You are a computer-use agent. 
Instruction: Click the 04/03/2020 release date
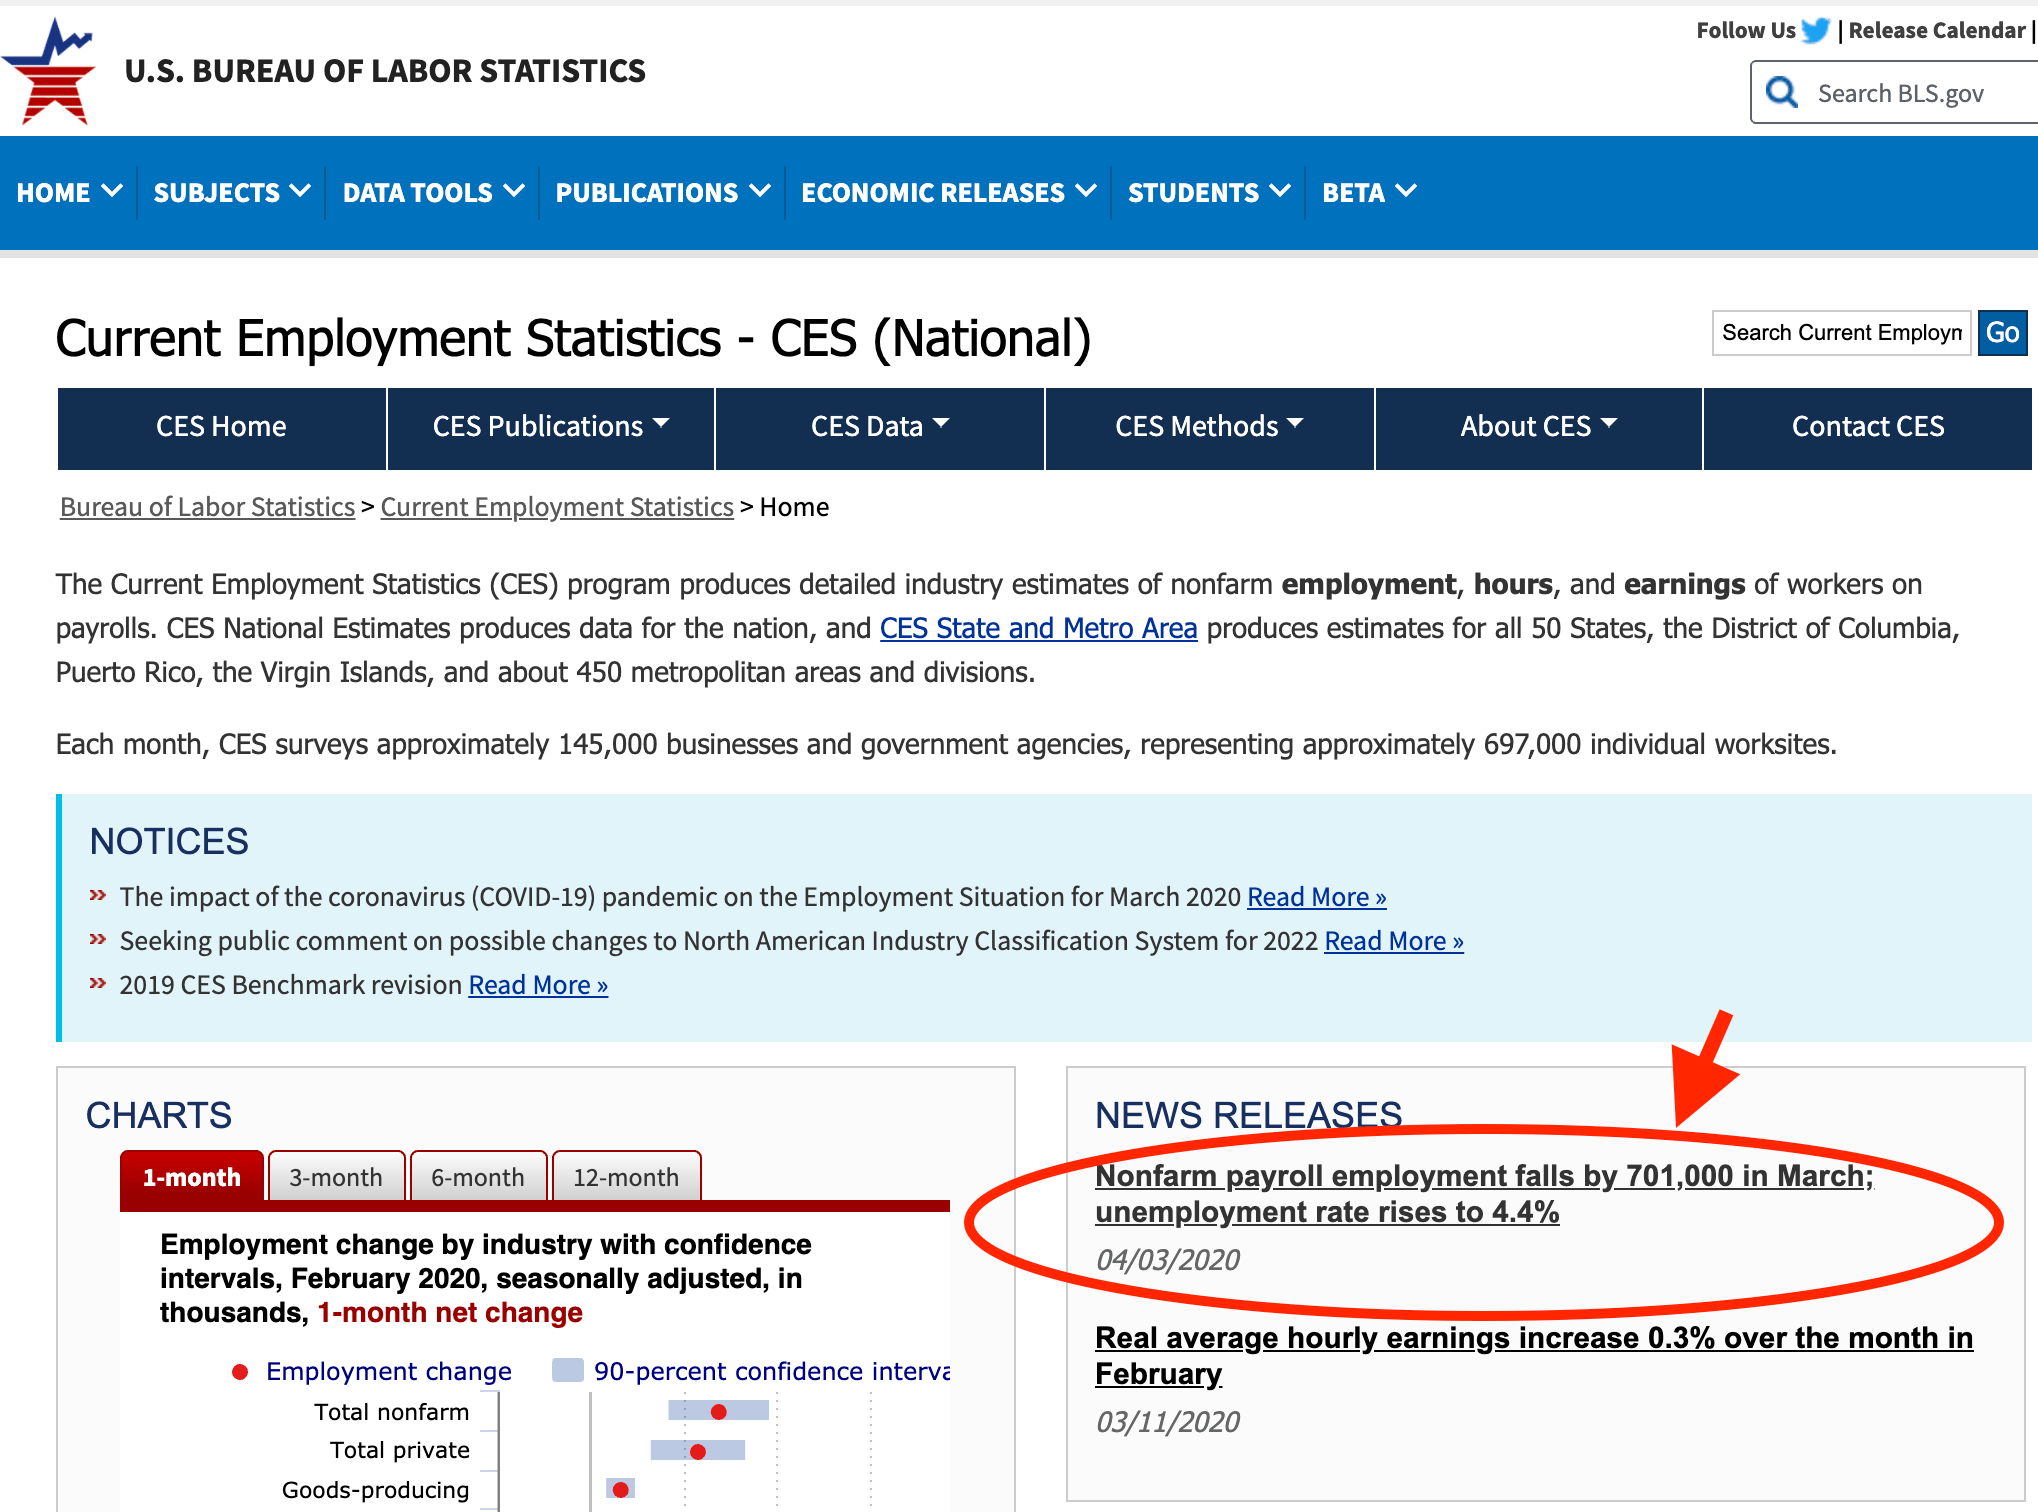[1167, 1260]
